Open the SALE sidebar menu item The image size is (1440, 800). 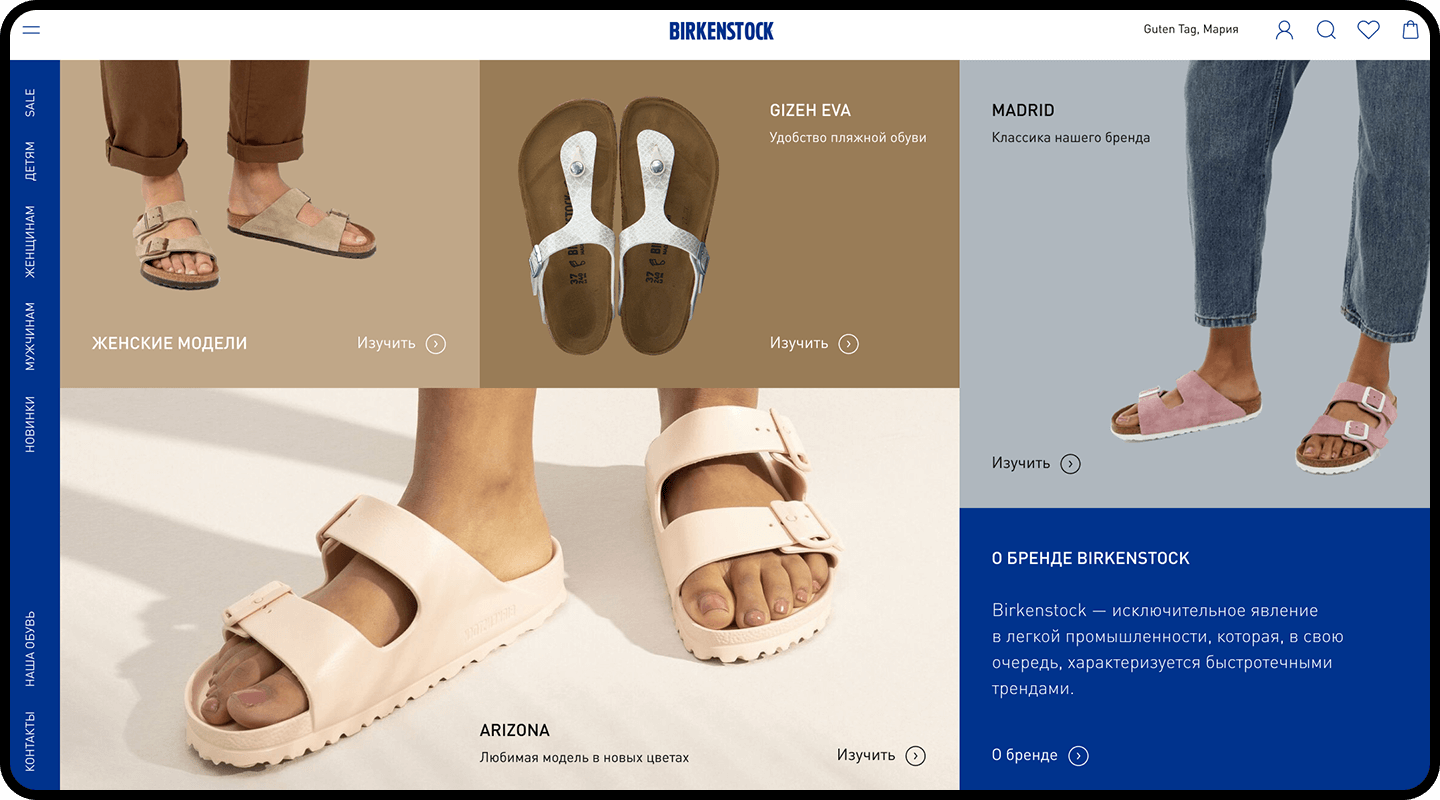(x=30, y=103)
